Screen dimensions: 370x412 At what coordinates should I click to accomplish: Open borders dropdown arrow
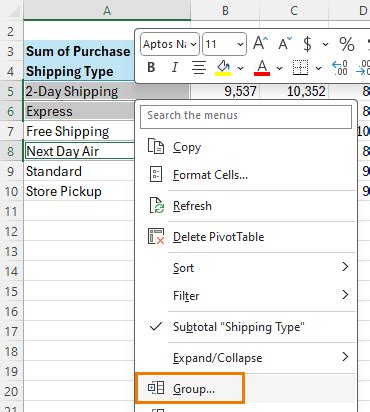[318, 68]
